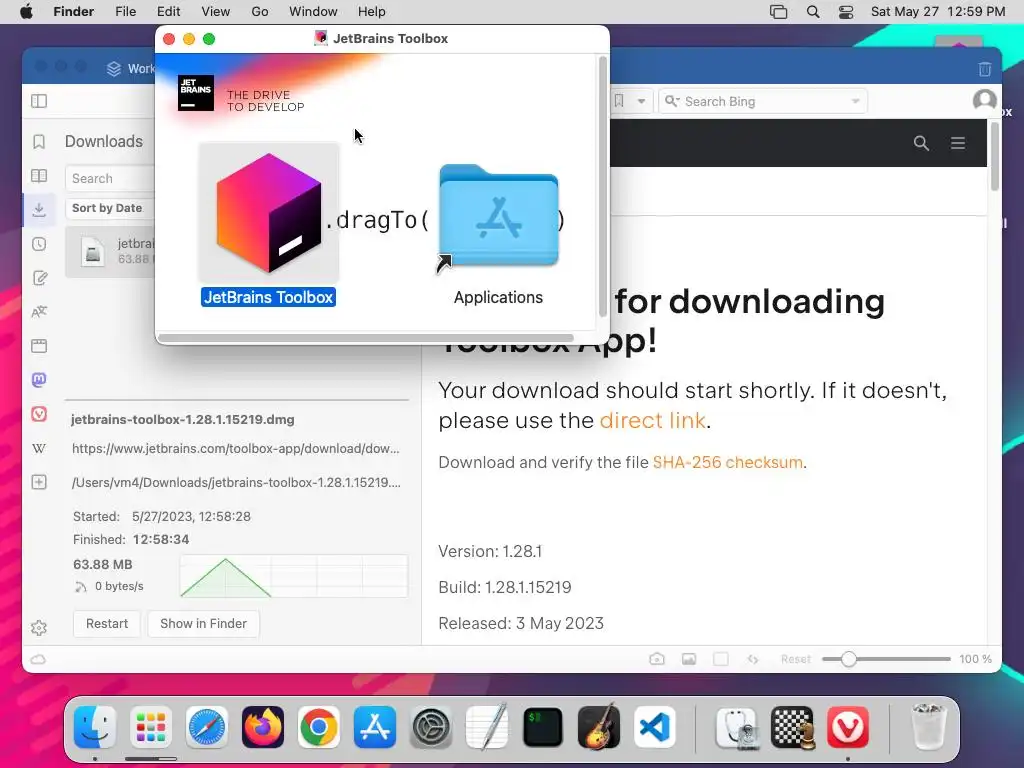Toggle images icon in Vivaldi status bar
Screen dimensions: 1024x768
(x=689, y=660)
